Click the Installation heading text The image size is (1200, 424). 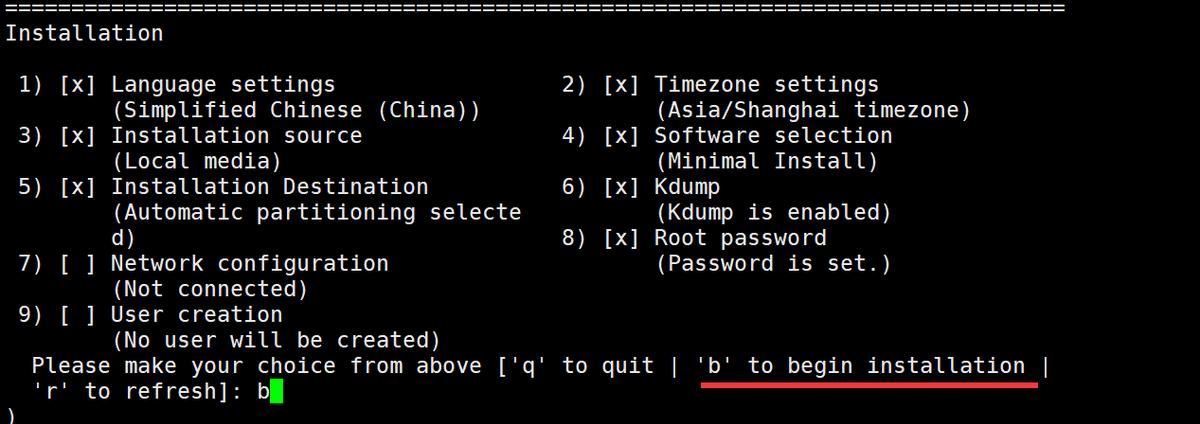click(84, 33)
